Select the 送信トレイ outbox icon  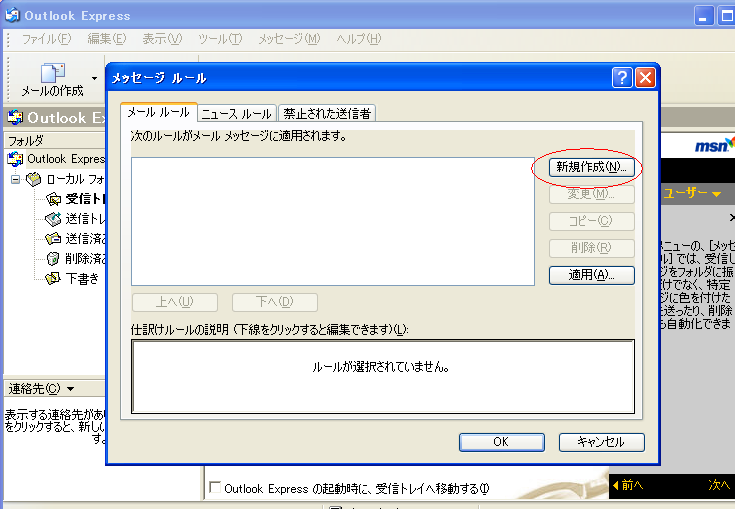[x=53, y=219]
